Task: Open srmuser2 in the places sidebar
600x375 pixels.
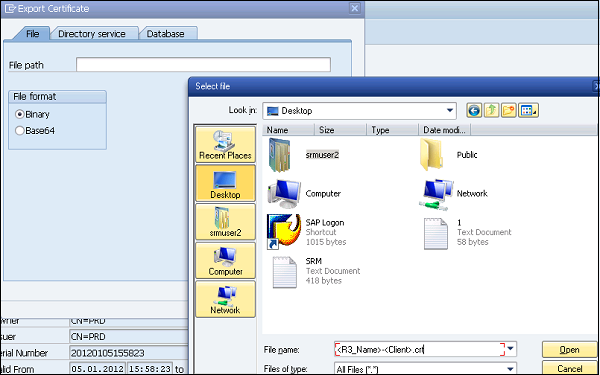Action: click(x=225, y=222)
